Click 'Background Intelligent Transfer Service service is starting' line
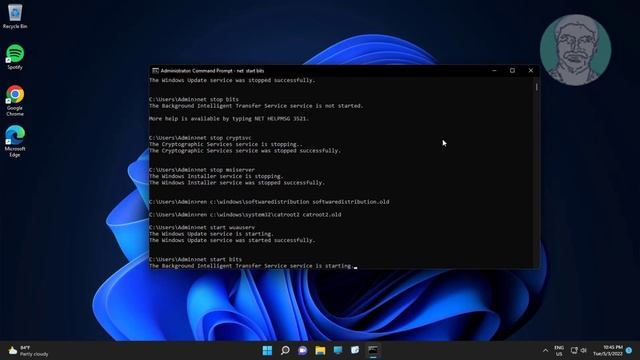 [x=251, y=266]
